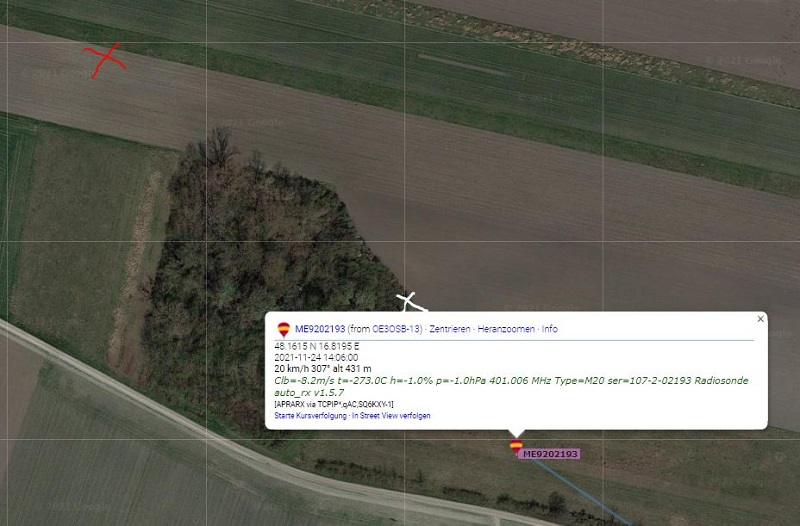
Task: Click Heranzoomen to zoom in
Action: 506,329
